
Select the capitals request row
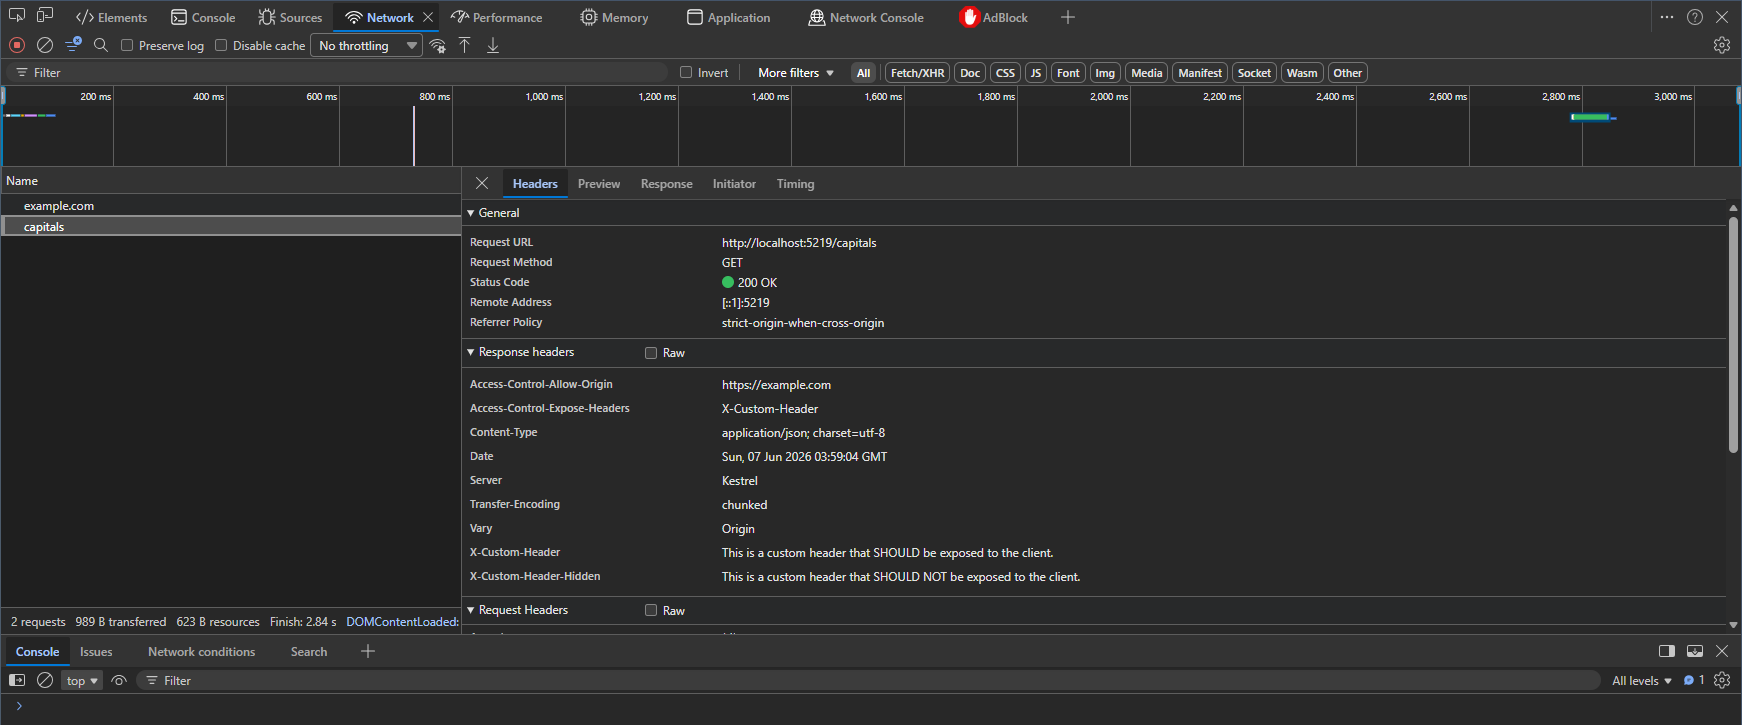pyautogui.click(x=231, y=227)
